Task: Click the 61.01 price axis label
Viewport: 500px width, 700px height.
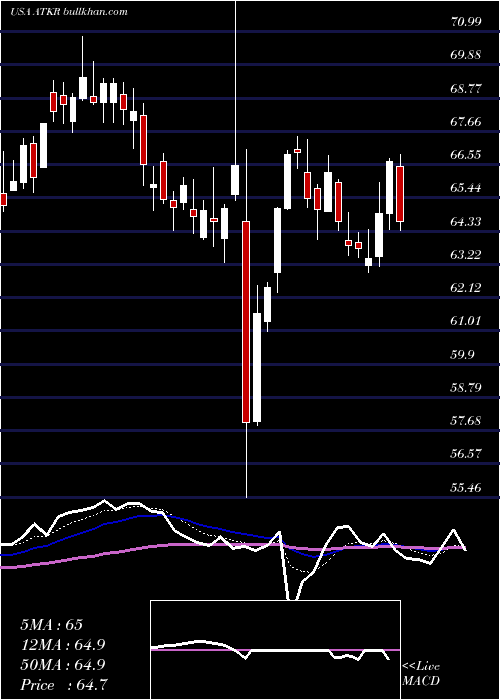Action: click(466, 321)
